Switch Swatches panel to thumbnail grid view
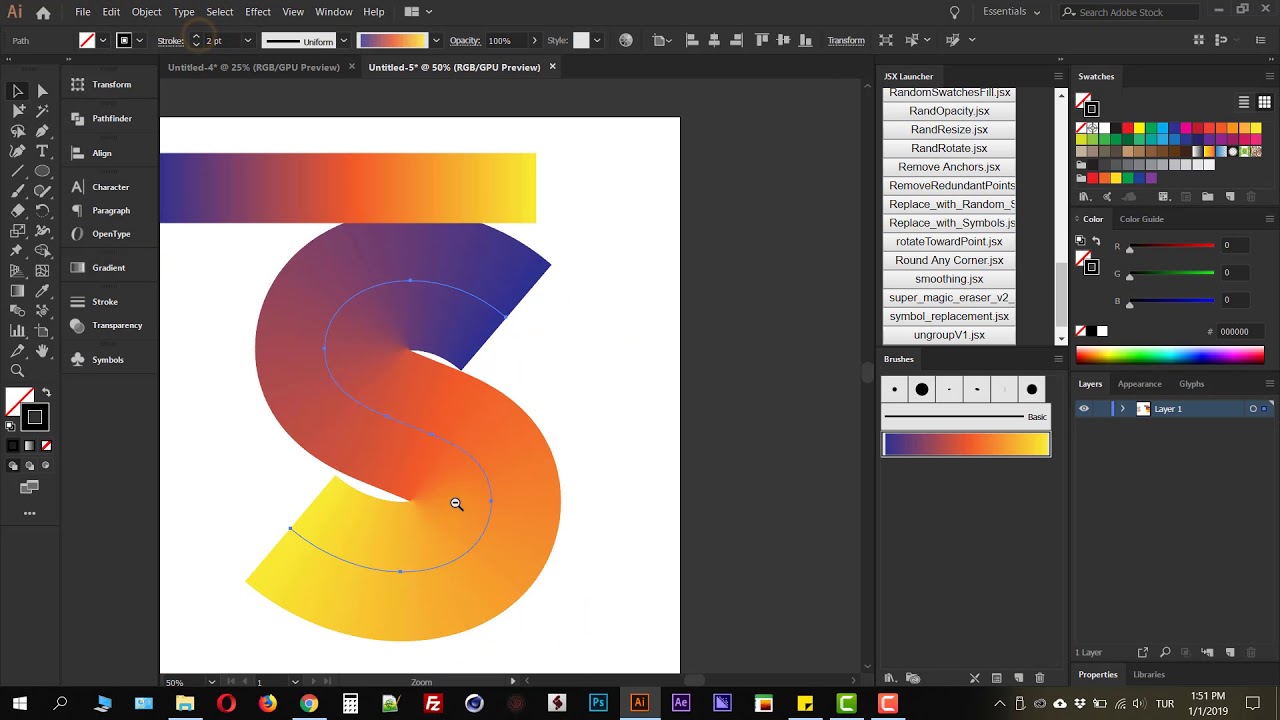This screenshot has width=1280, height=720. point(1264,102)
